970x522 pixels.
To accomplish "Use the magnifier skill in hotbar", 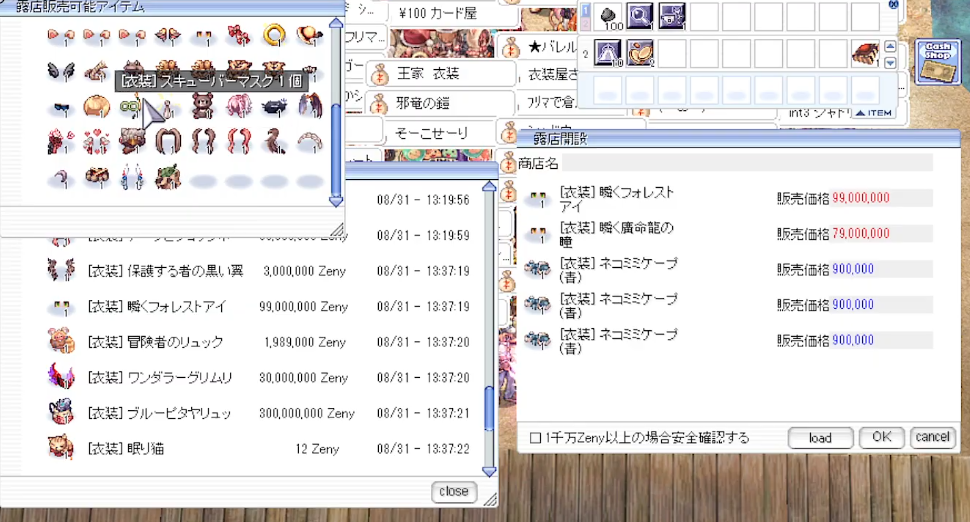I will (x=639, y=16).
